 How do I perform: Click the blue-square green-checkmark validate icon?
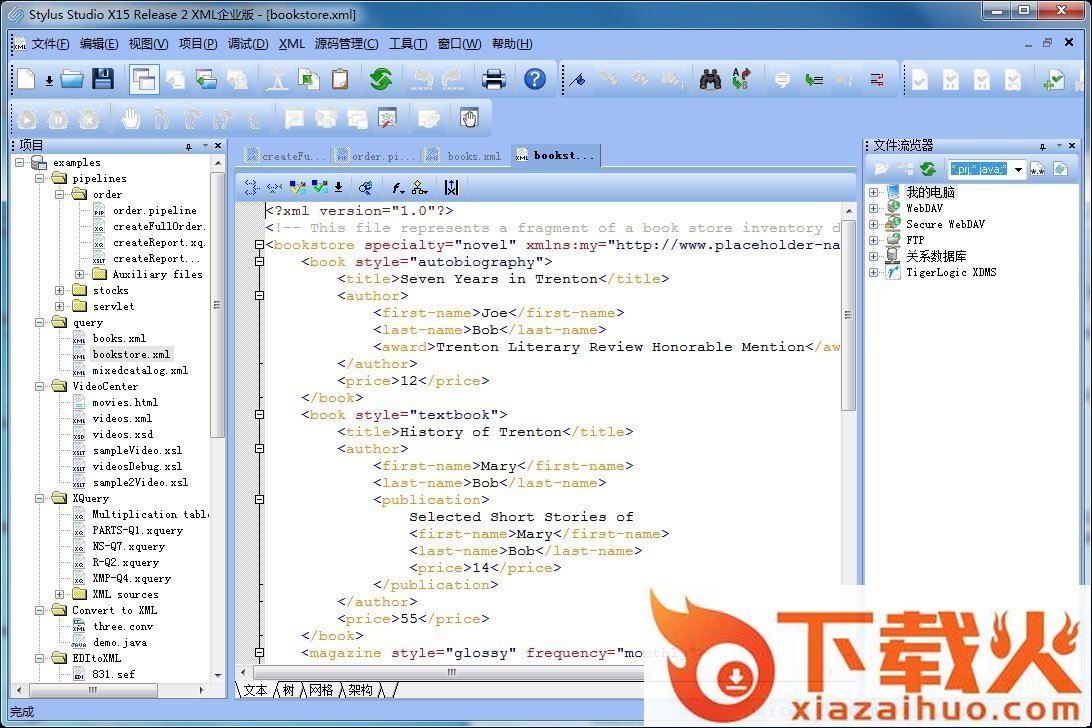click(x=320, y=187)
